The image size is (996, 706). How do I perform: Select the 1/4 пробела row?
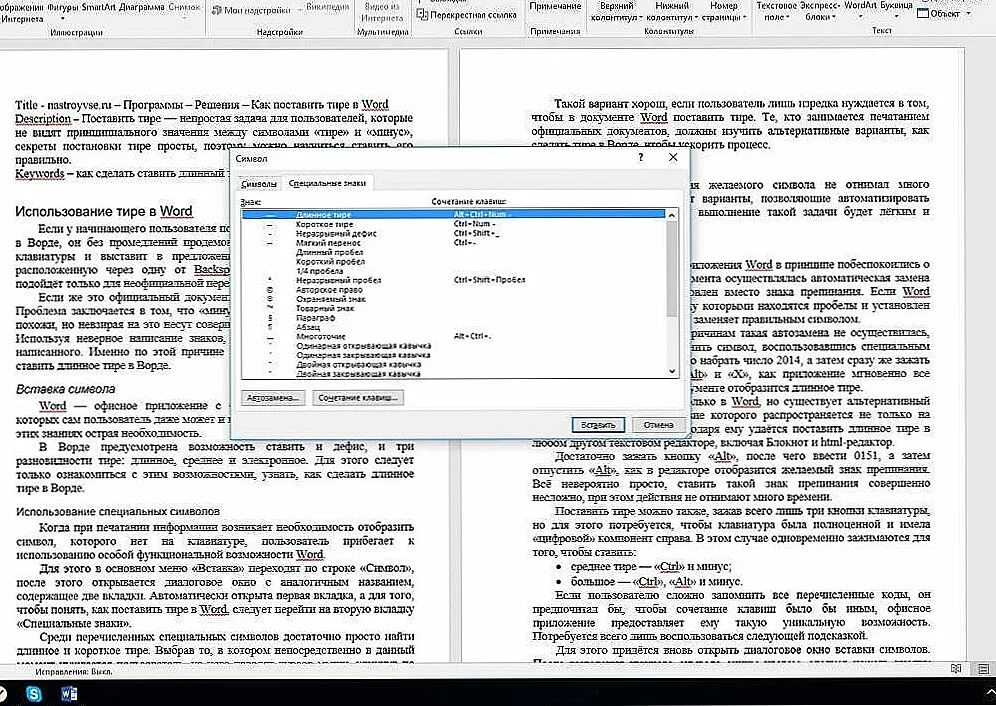(x=454, y=271)
